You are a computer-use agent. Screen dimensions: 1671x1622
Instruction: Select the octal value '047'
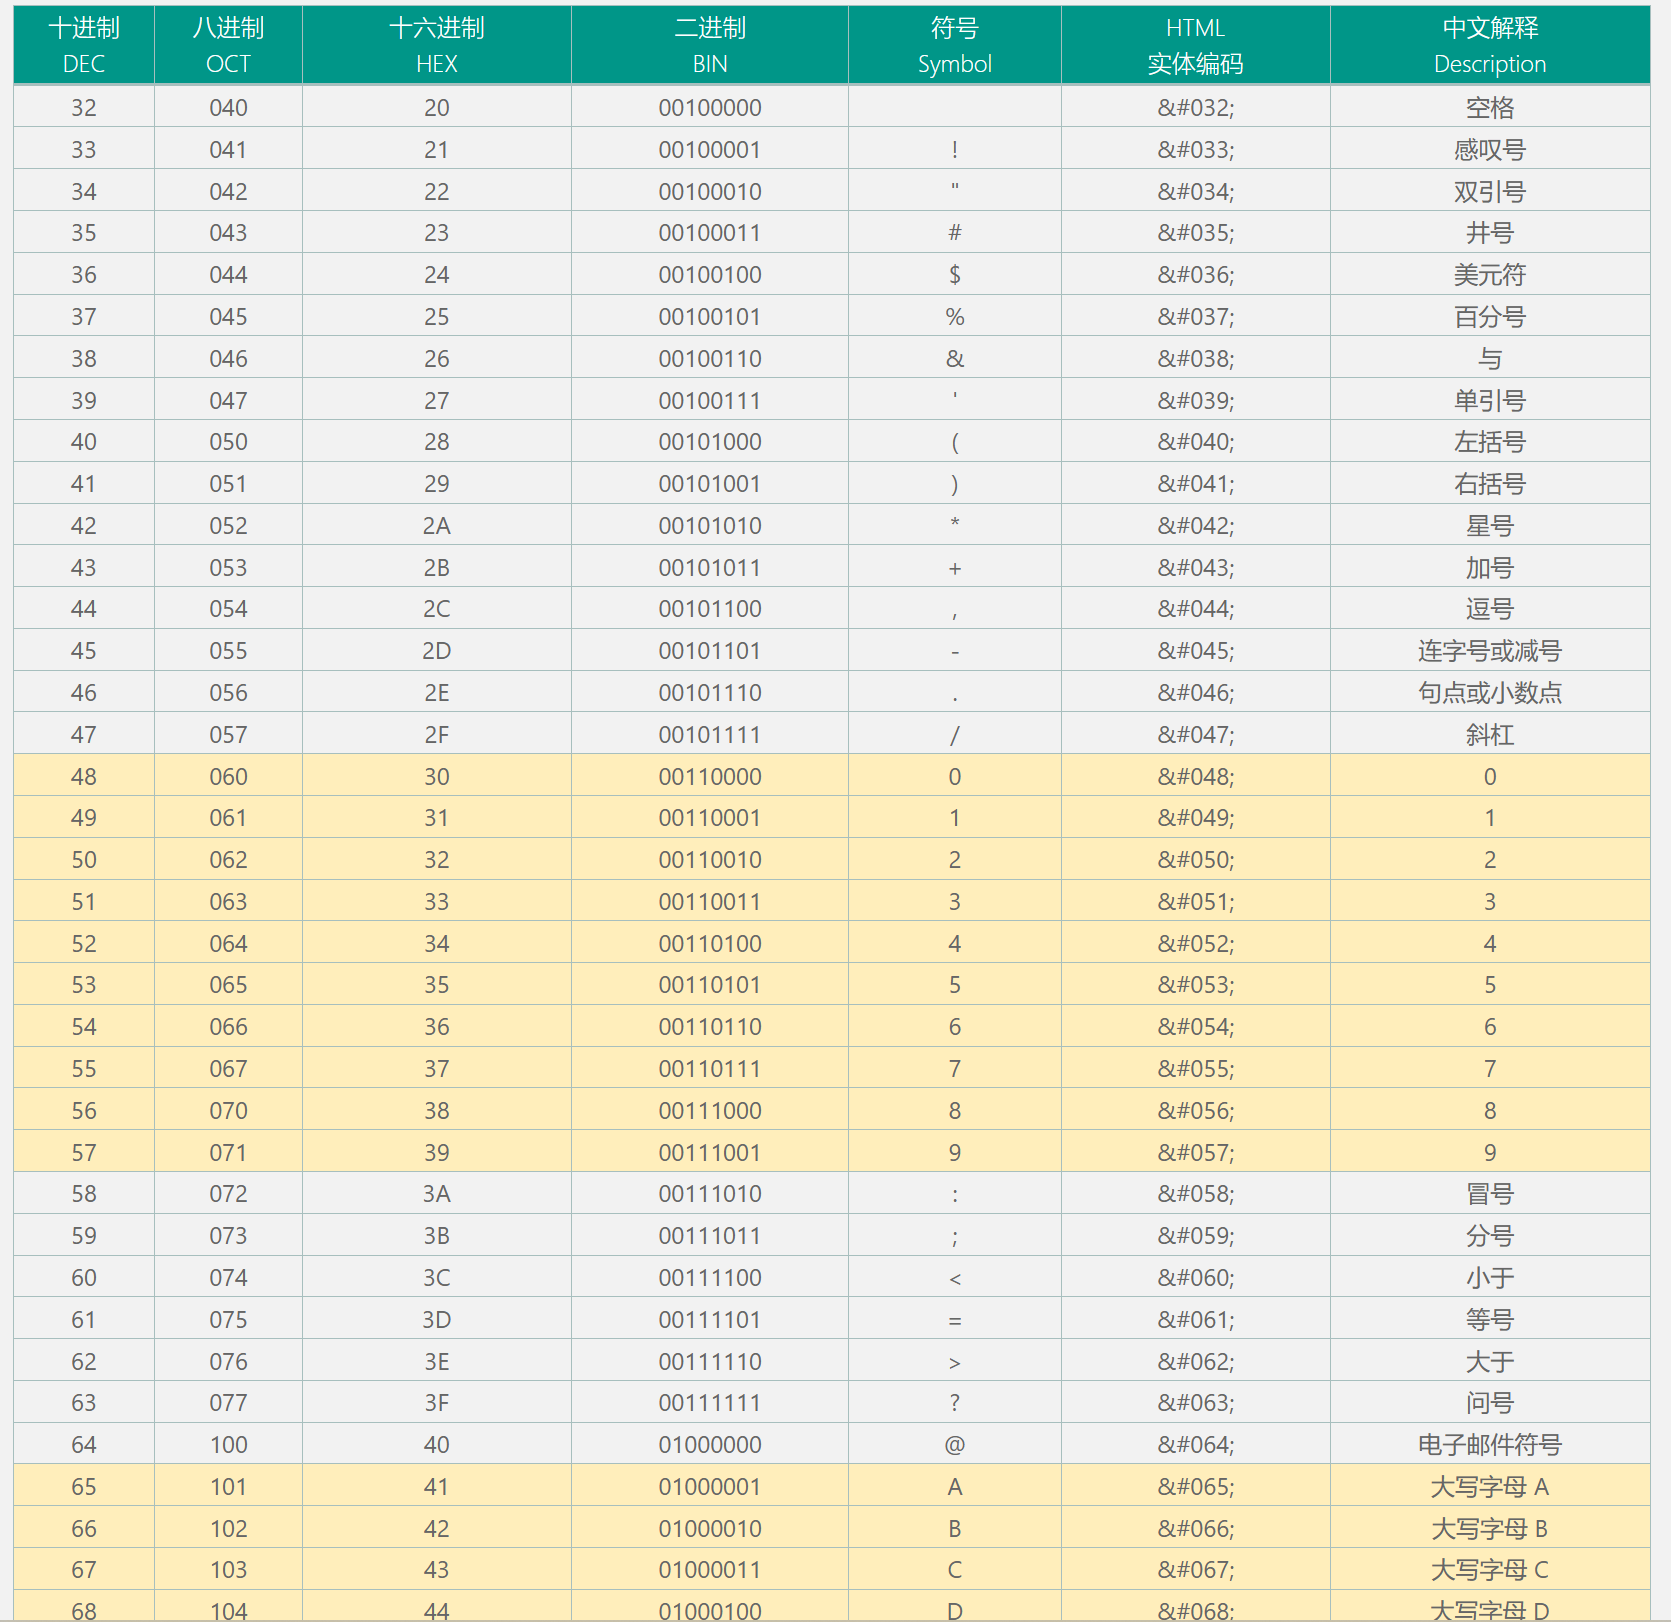point(228,400)
